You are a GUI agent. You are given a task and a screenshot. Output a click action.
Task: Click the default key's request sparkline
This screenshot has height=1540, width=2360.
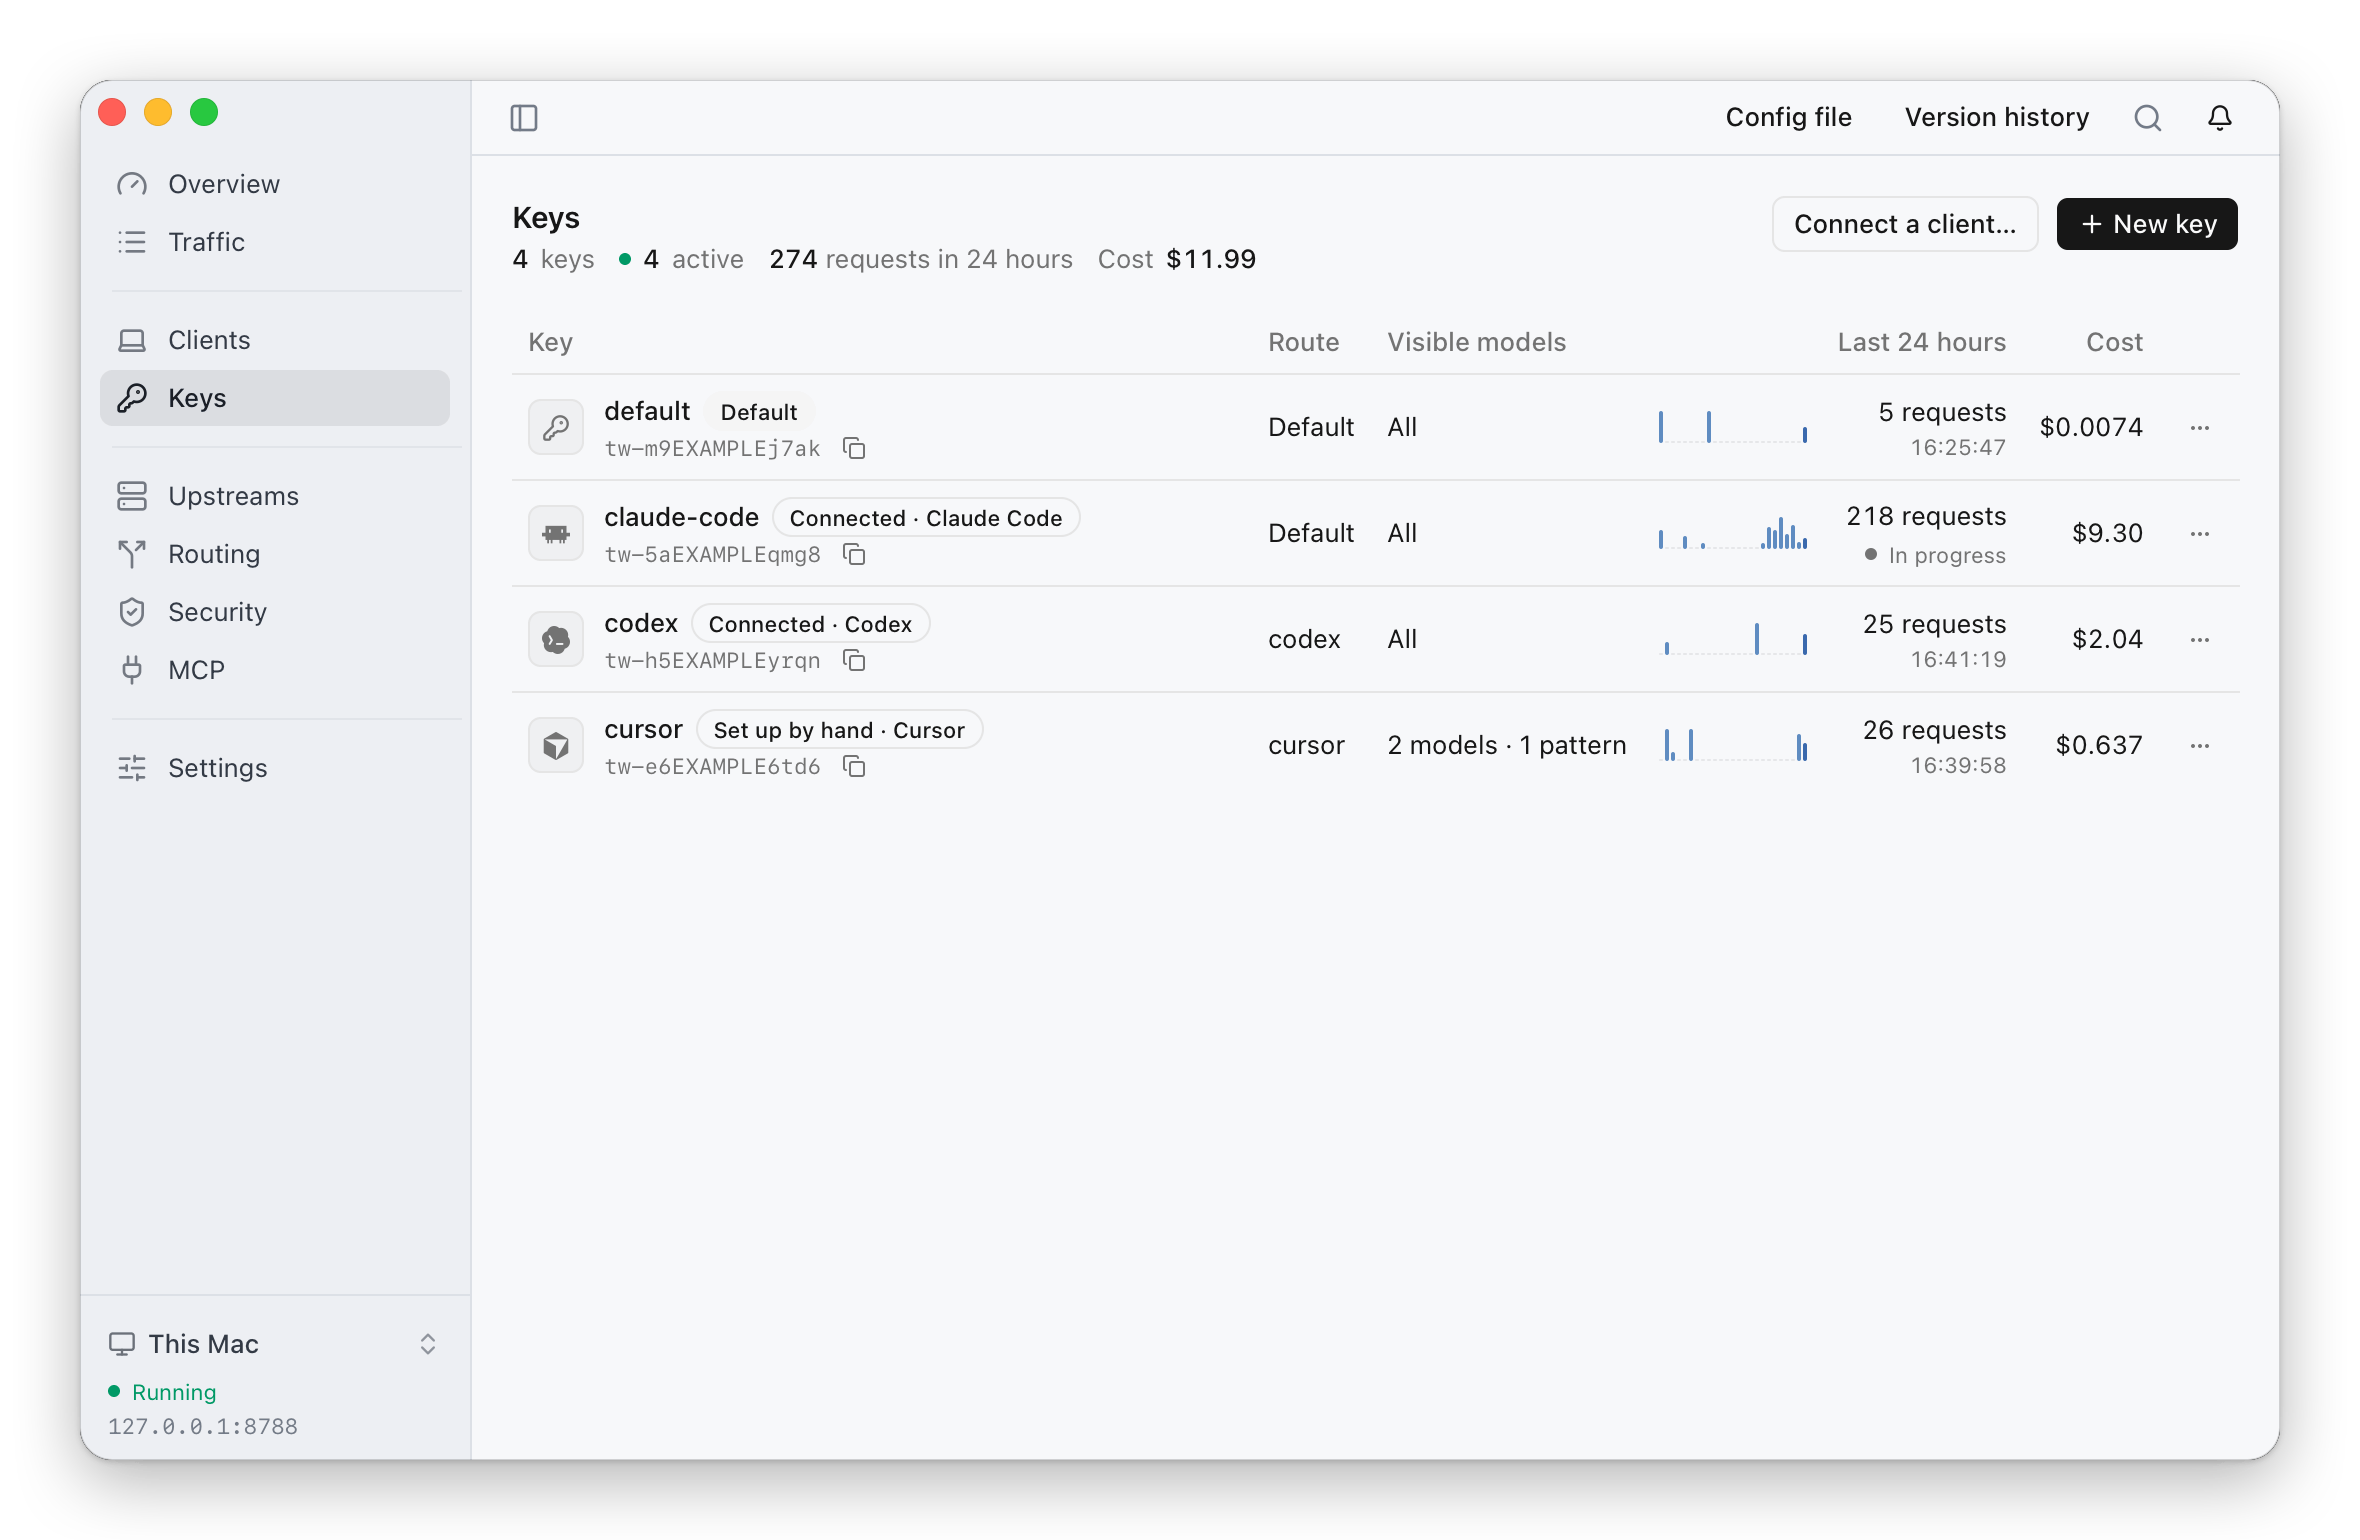pyautogui.click(x=1733, y=427)
